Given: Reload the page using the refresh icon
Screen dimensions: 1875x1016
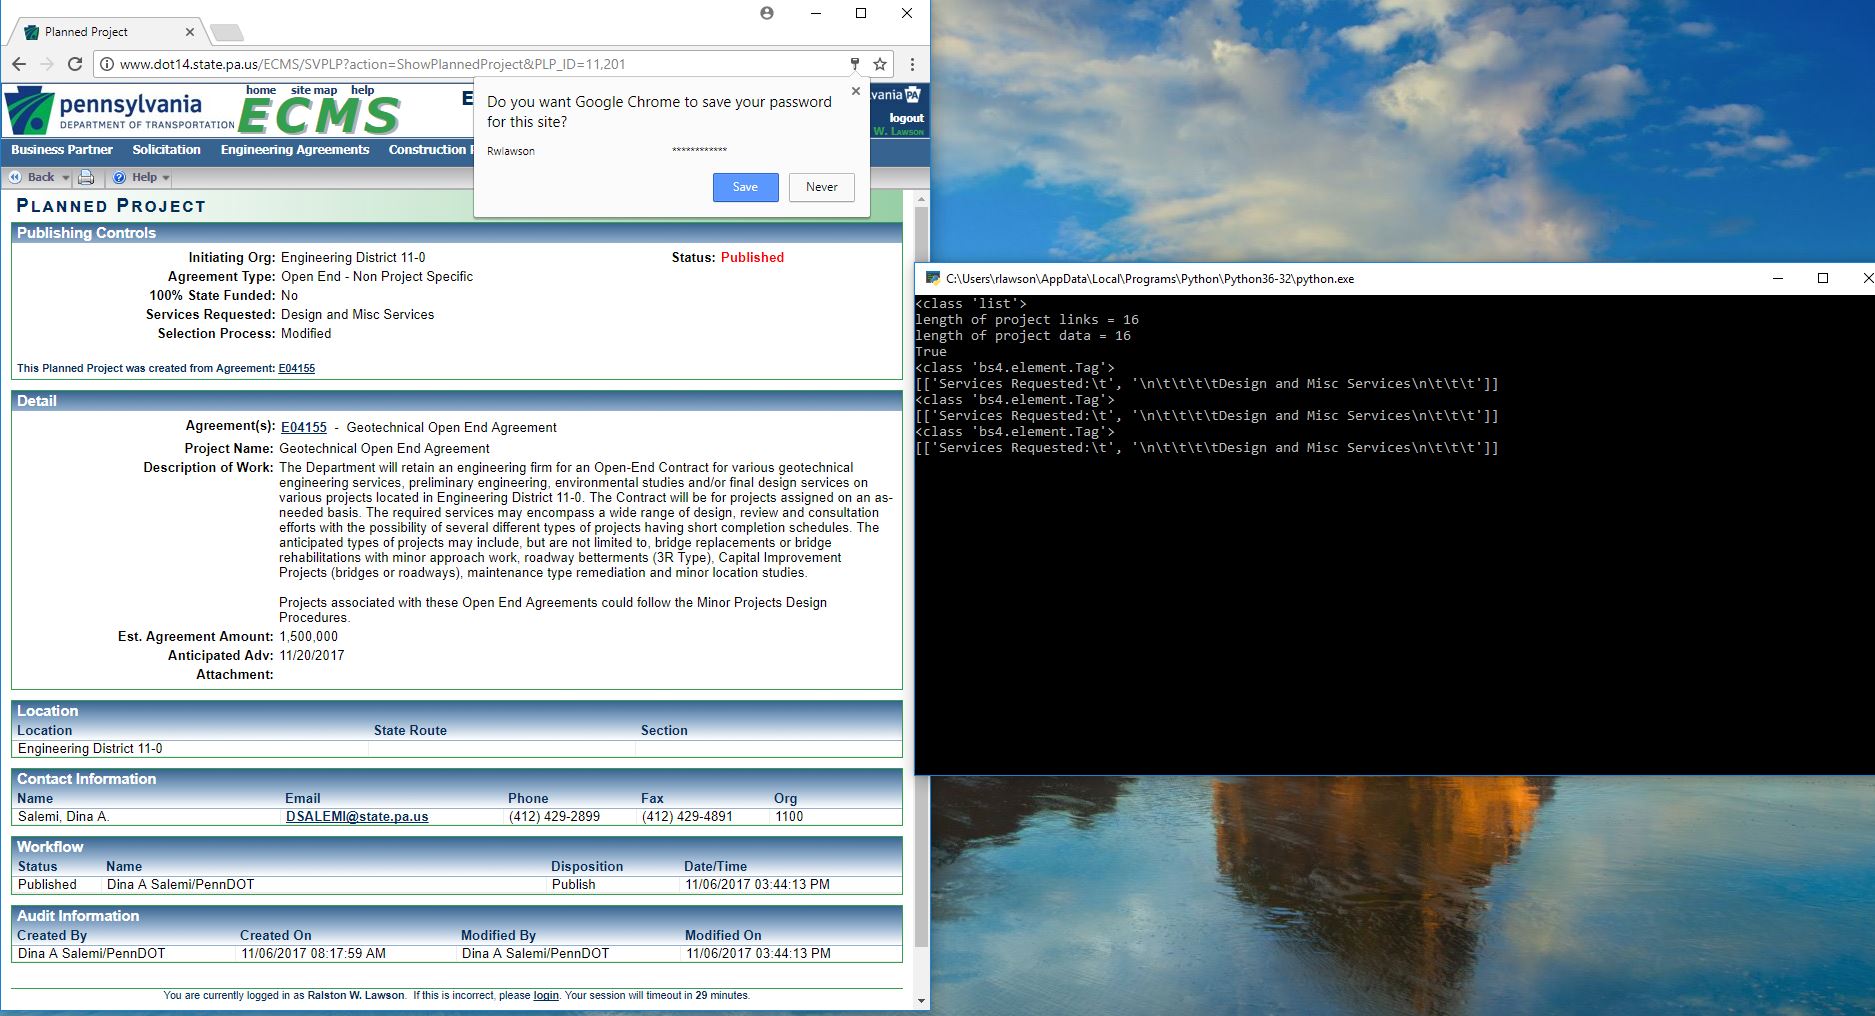Looking at the screenshot, I should (75, 63).
